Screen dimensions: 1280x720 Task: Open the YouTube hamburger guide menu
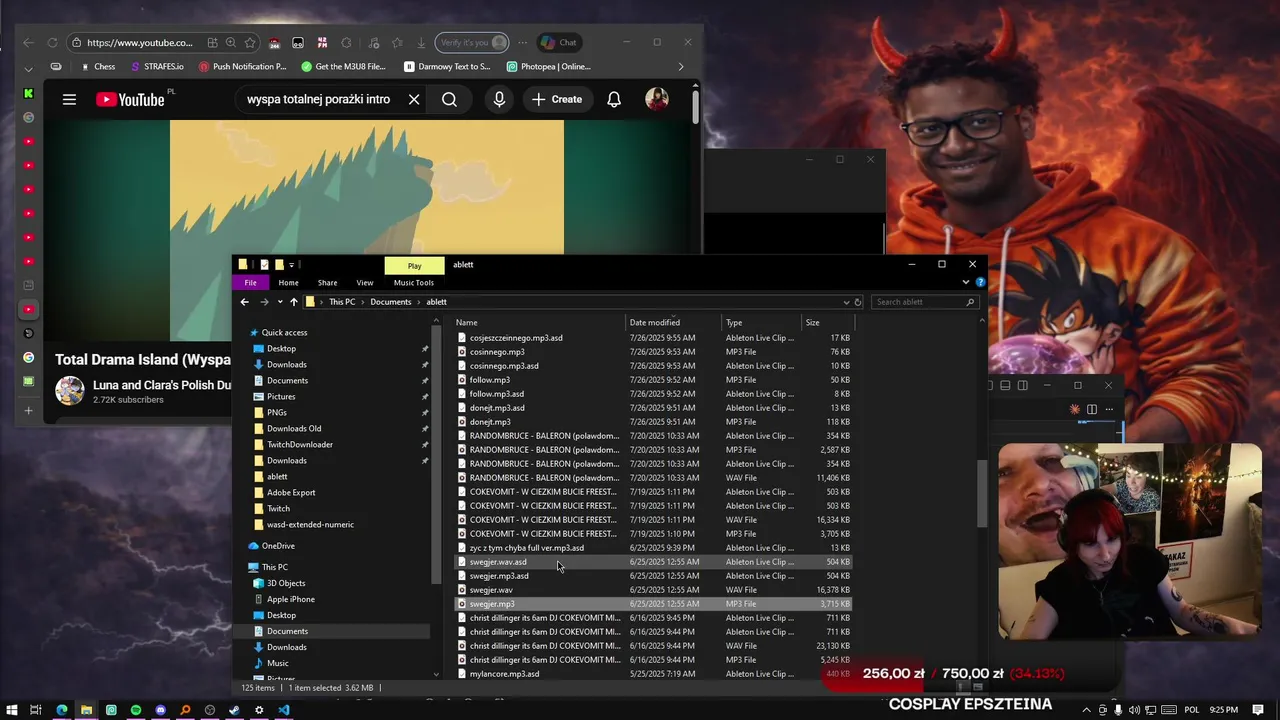(69, 99)
